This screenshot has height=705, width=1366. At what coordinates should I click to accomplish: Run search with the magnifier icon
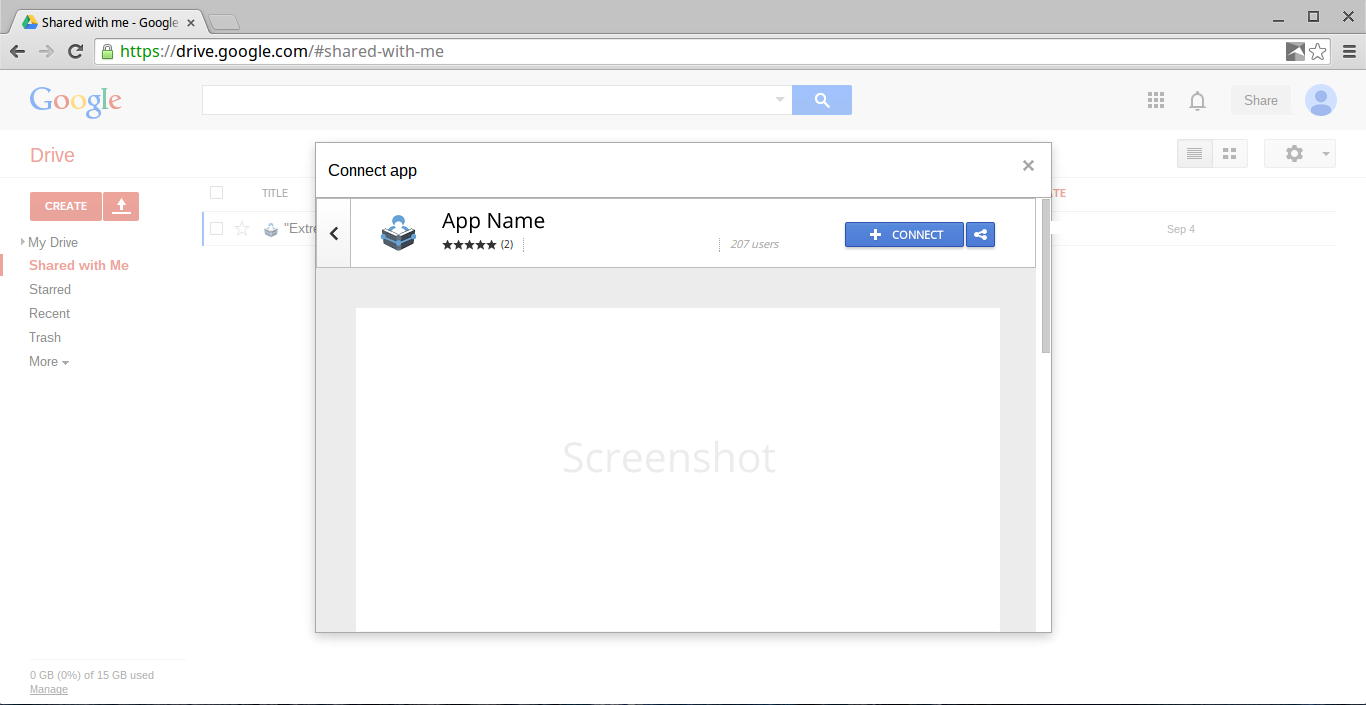coord(821,100)
